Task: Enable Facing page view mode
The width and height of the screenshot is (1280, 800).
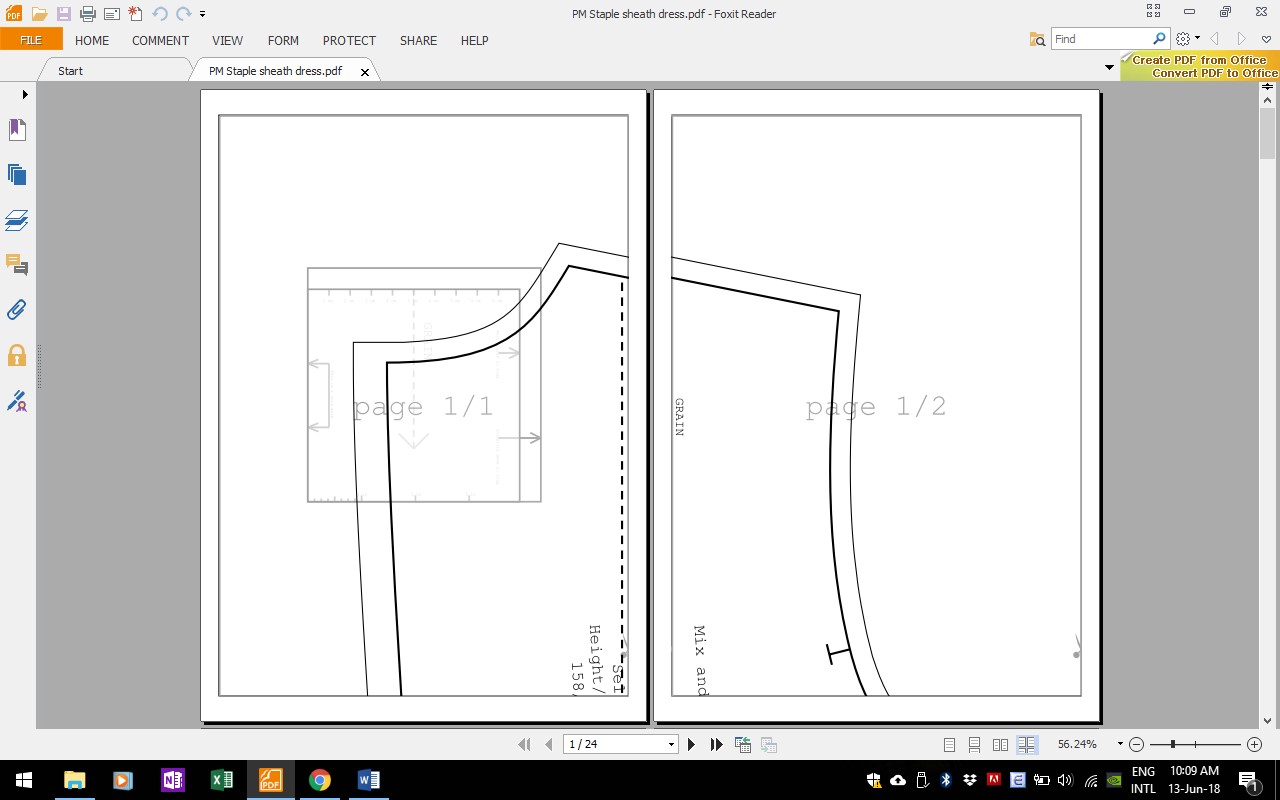Action: tap(1000, 744)
